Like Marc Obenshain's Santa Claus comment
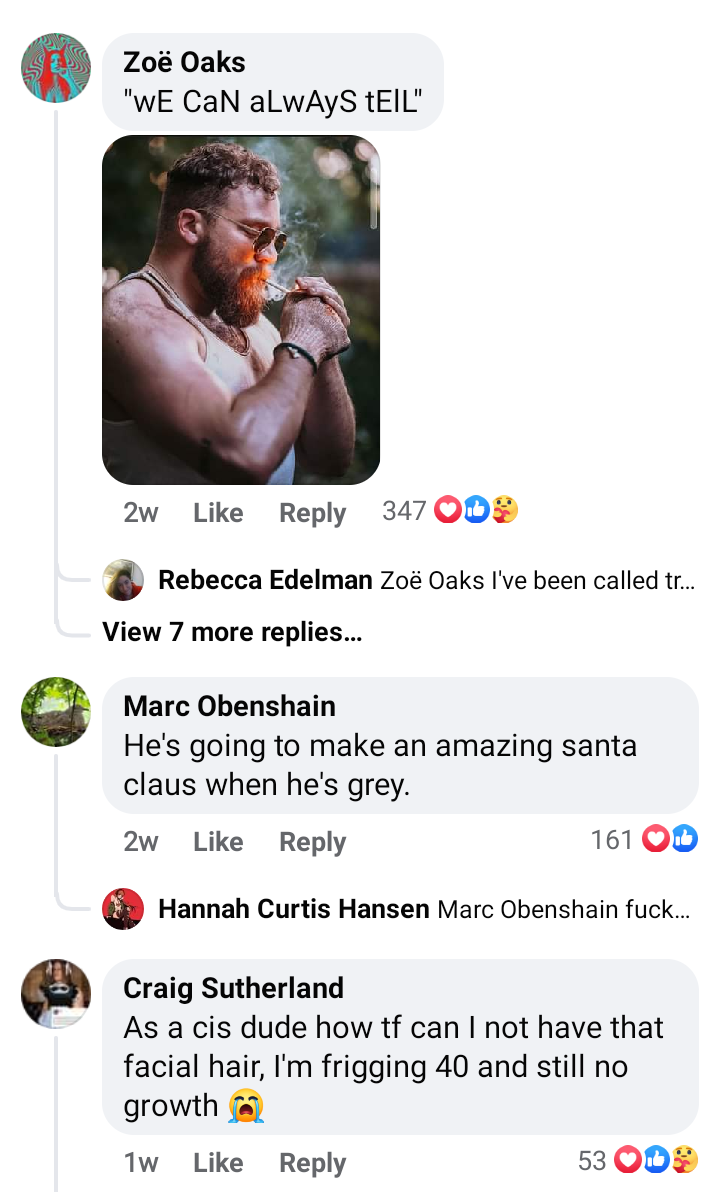Viewport: 719px width, 1192px height. tap(218, 842)
